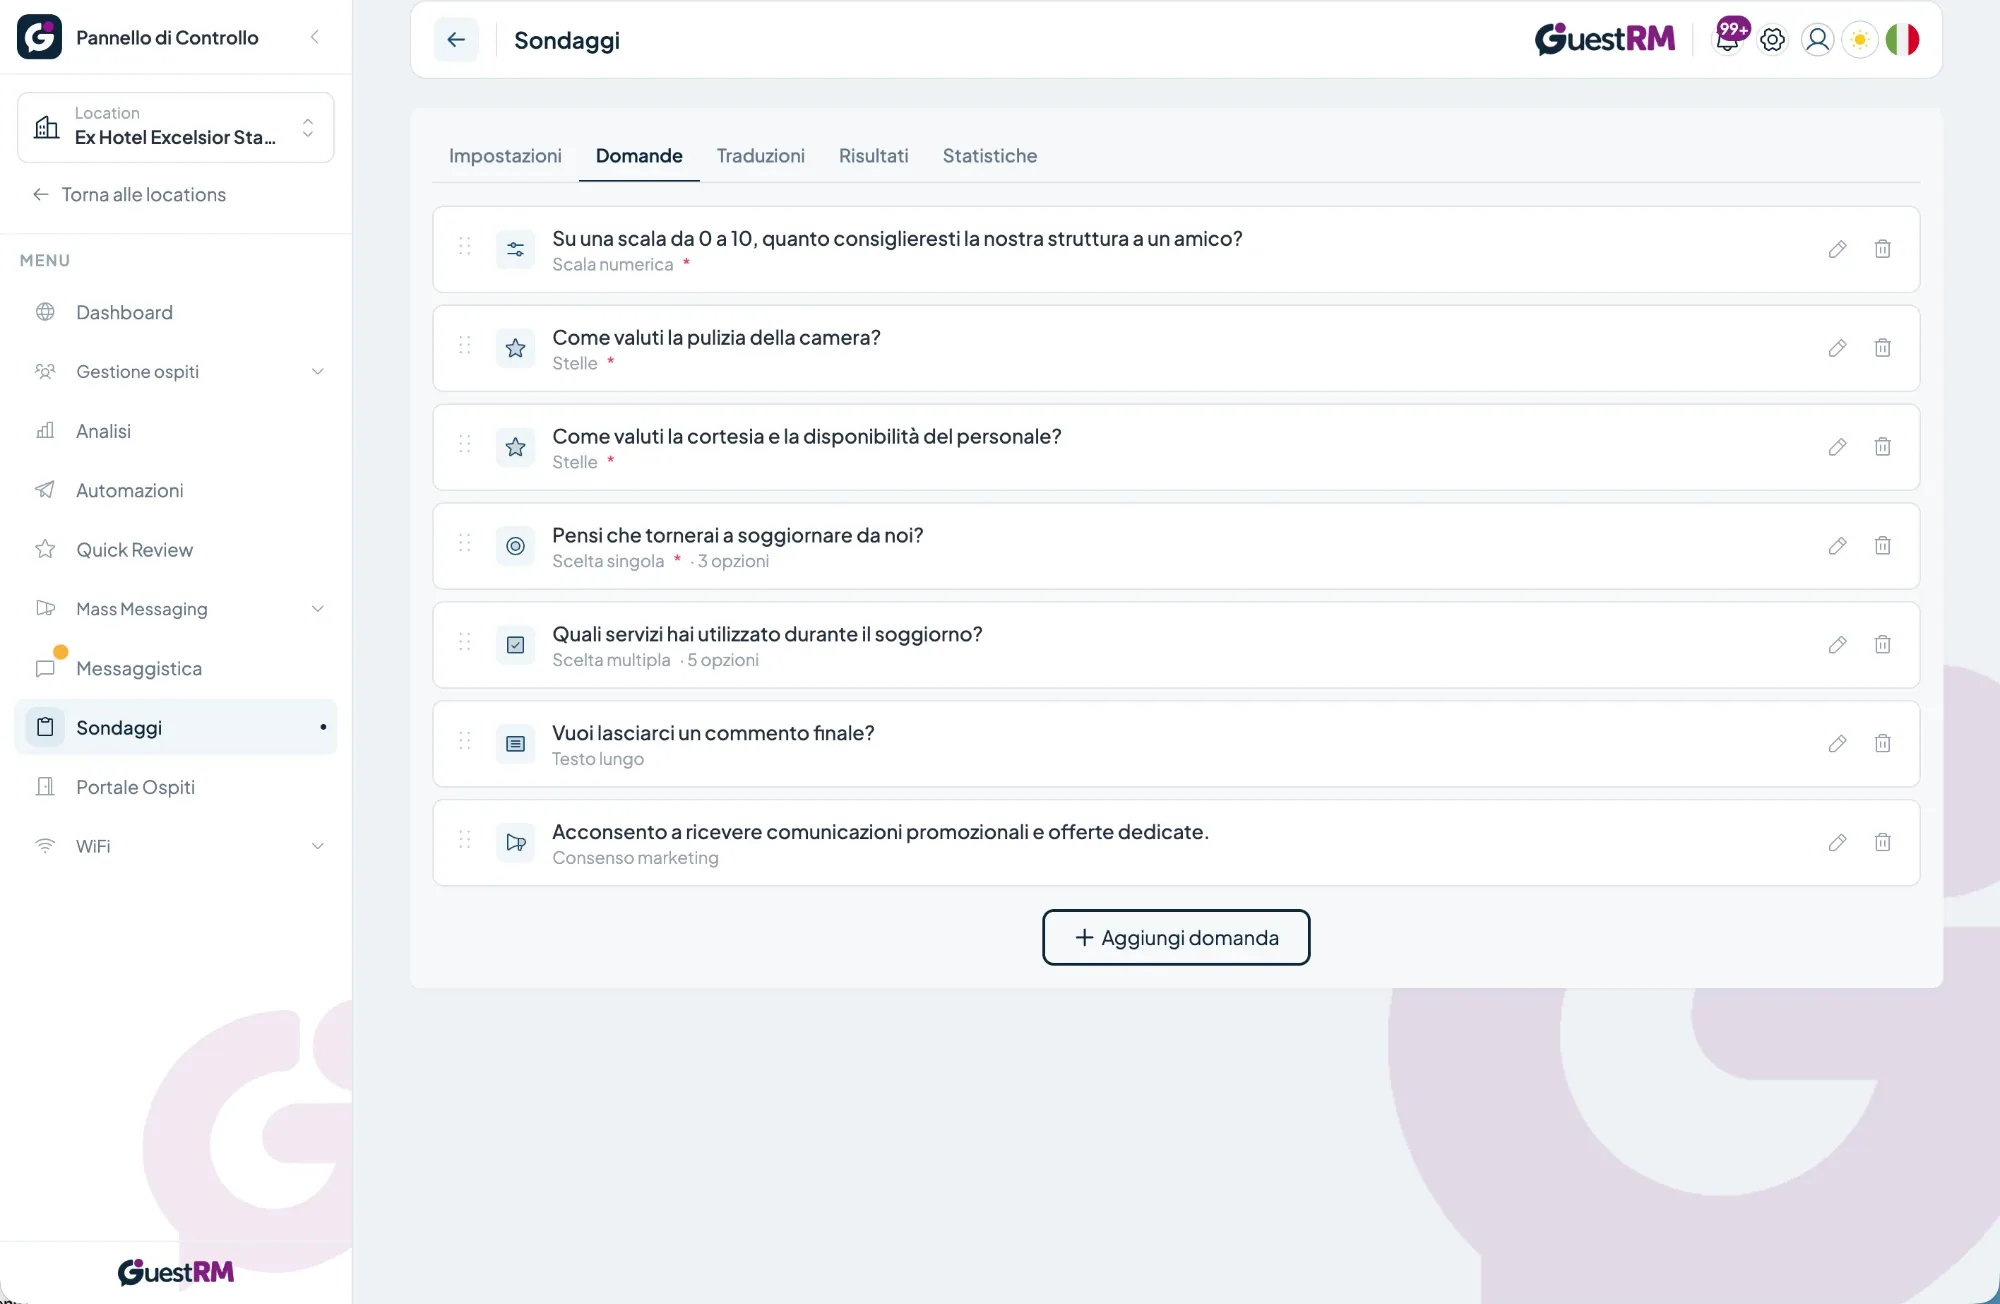The height and width of the screenshot is (1304, 2000).
Task: Click Torna alle locations link
Action: [129, 195]
